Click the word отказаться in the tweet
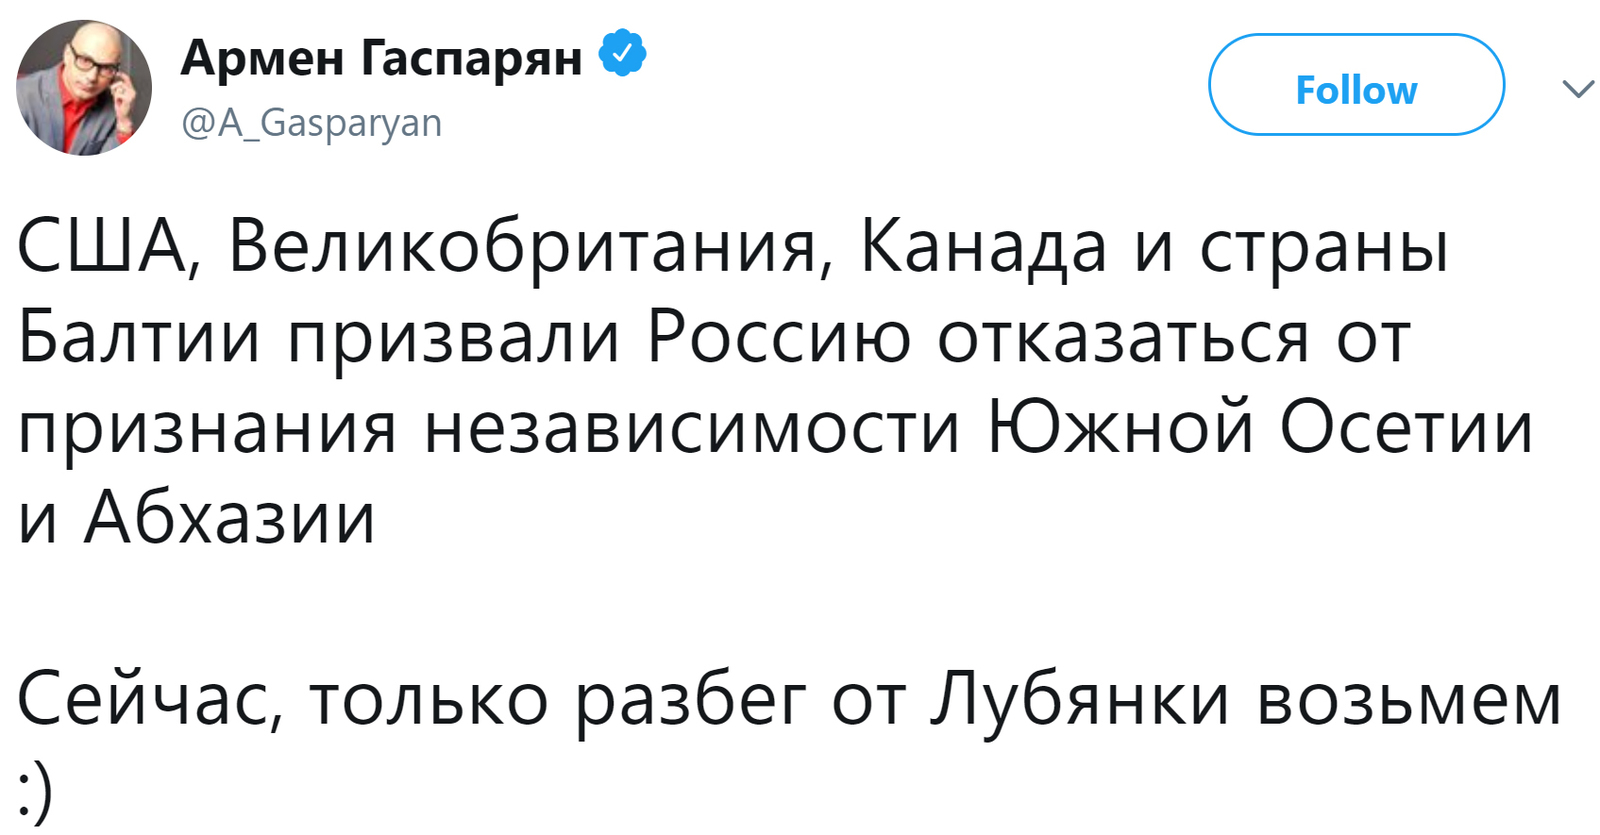 [1123, 338]
